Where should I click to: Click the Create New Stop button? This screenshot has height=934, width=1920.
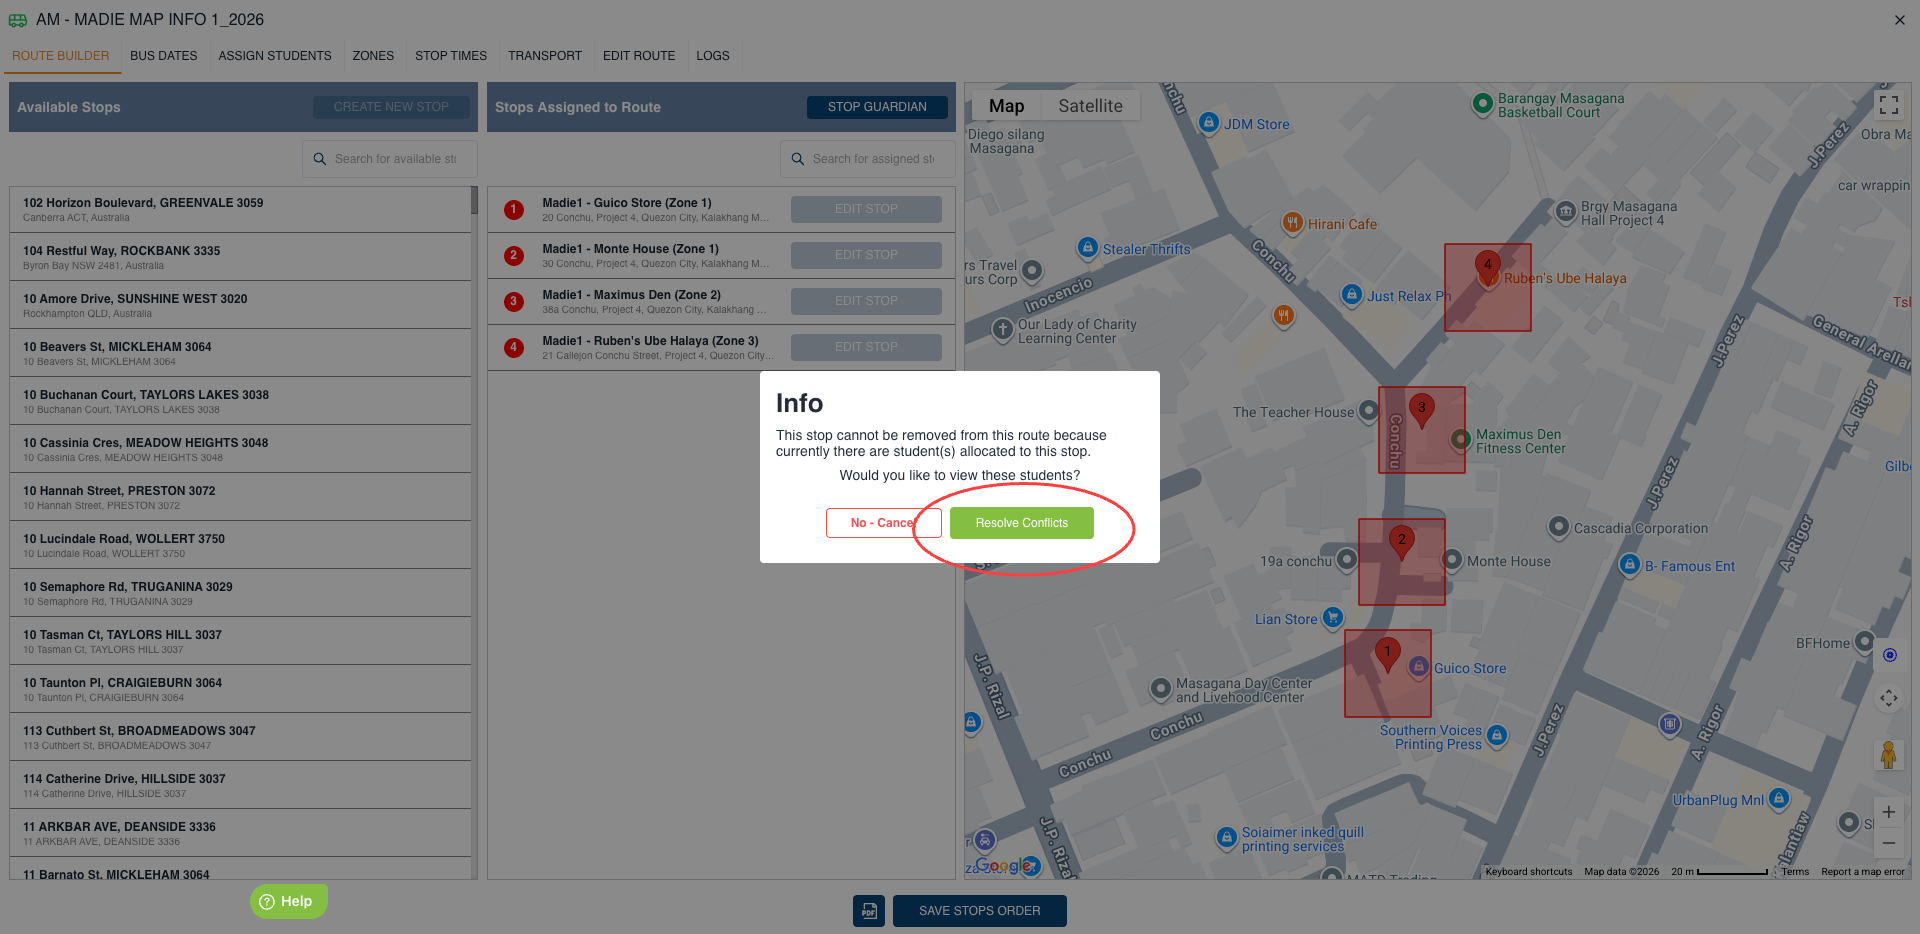pyautogui.click(x=391, y=107)
